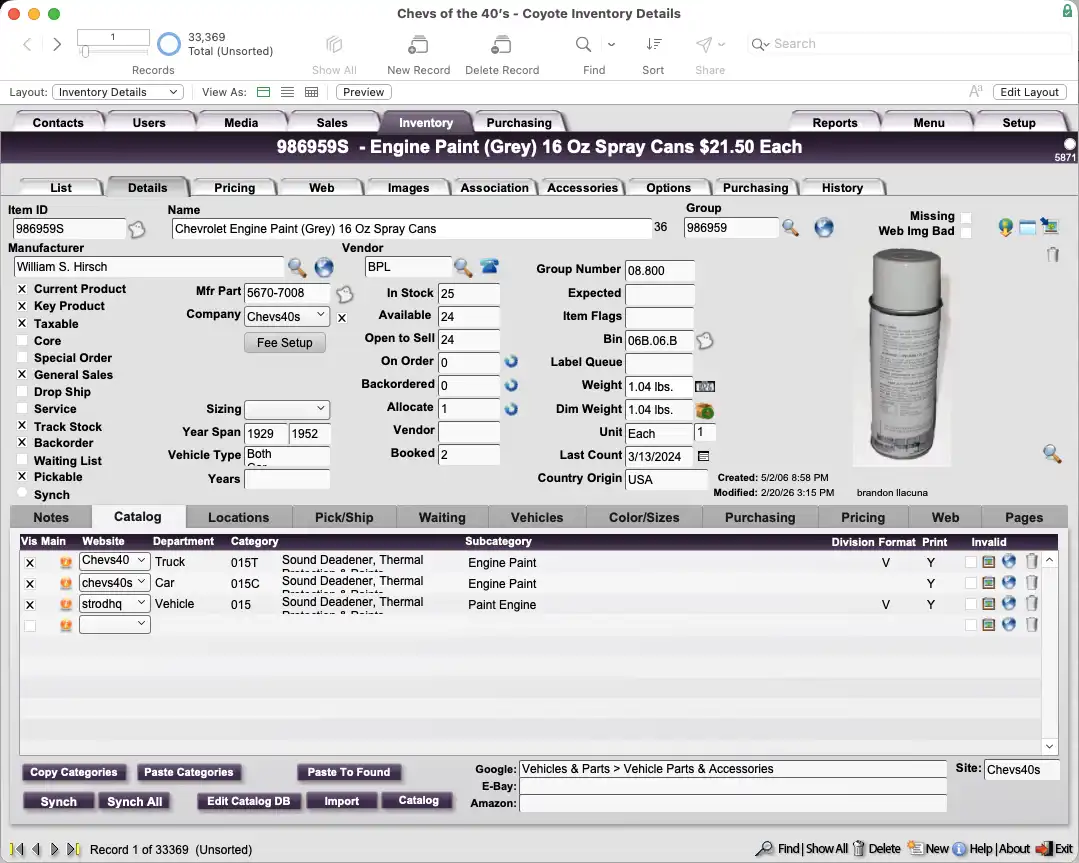Click the tag icon beside Mfr Part
This screenshot has height=863, width=1079.
pos(345,294)
